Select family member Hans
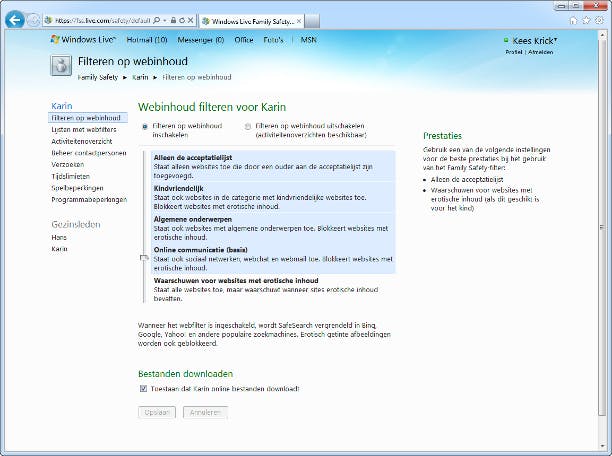The width and height of the screenshot is (612, 456). [59, 237]
